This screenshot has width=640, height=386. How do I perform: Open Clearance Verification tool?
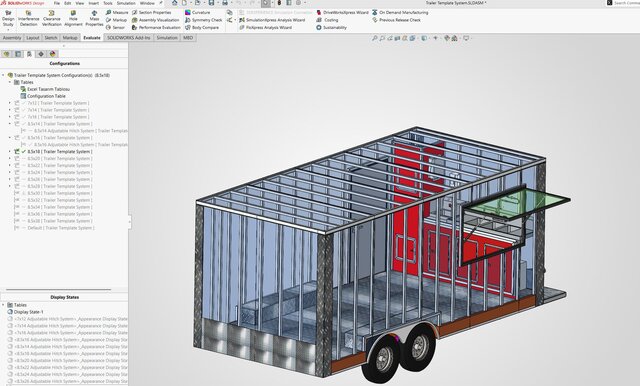52,18
